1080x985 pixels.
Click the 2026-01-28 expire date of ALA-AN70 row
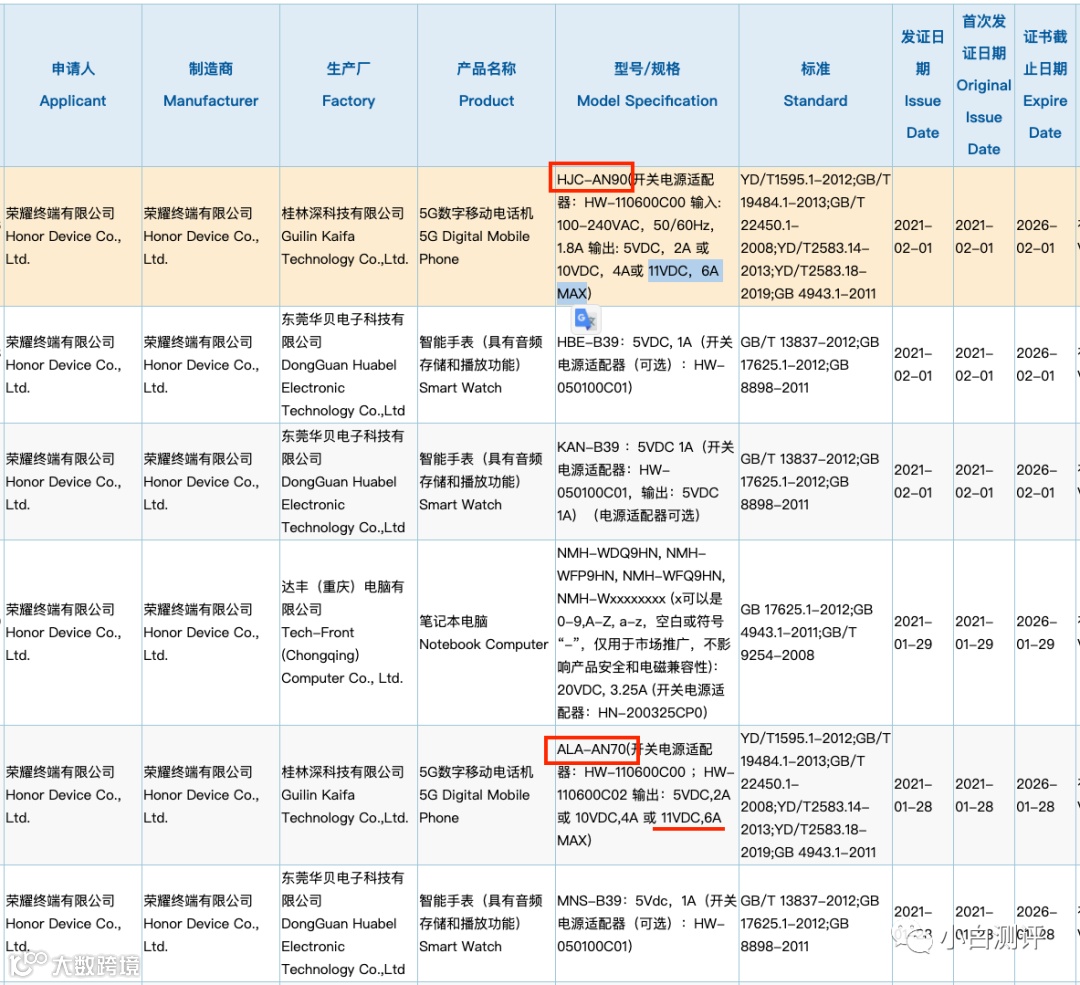point(1045,795)
